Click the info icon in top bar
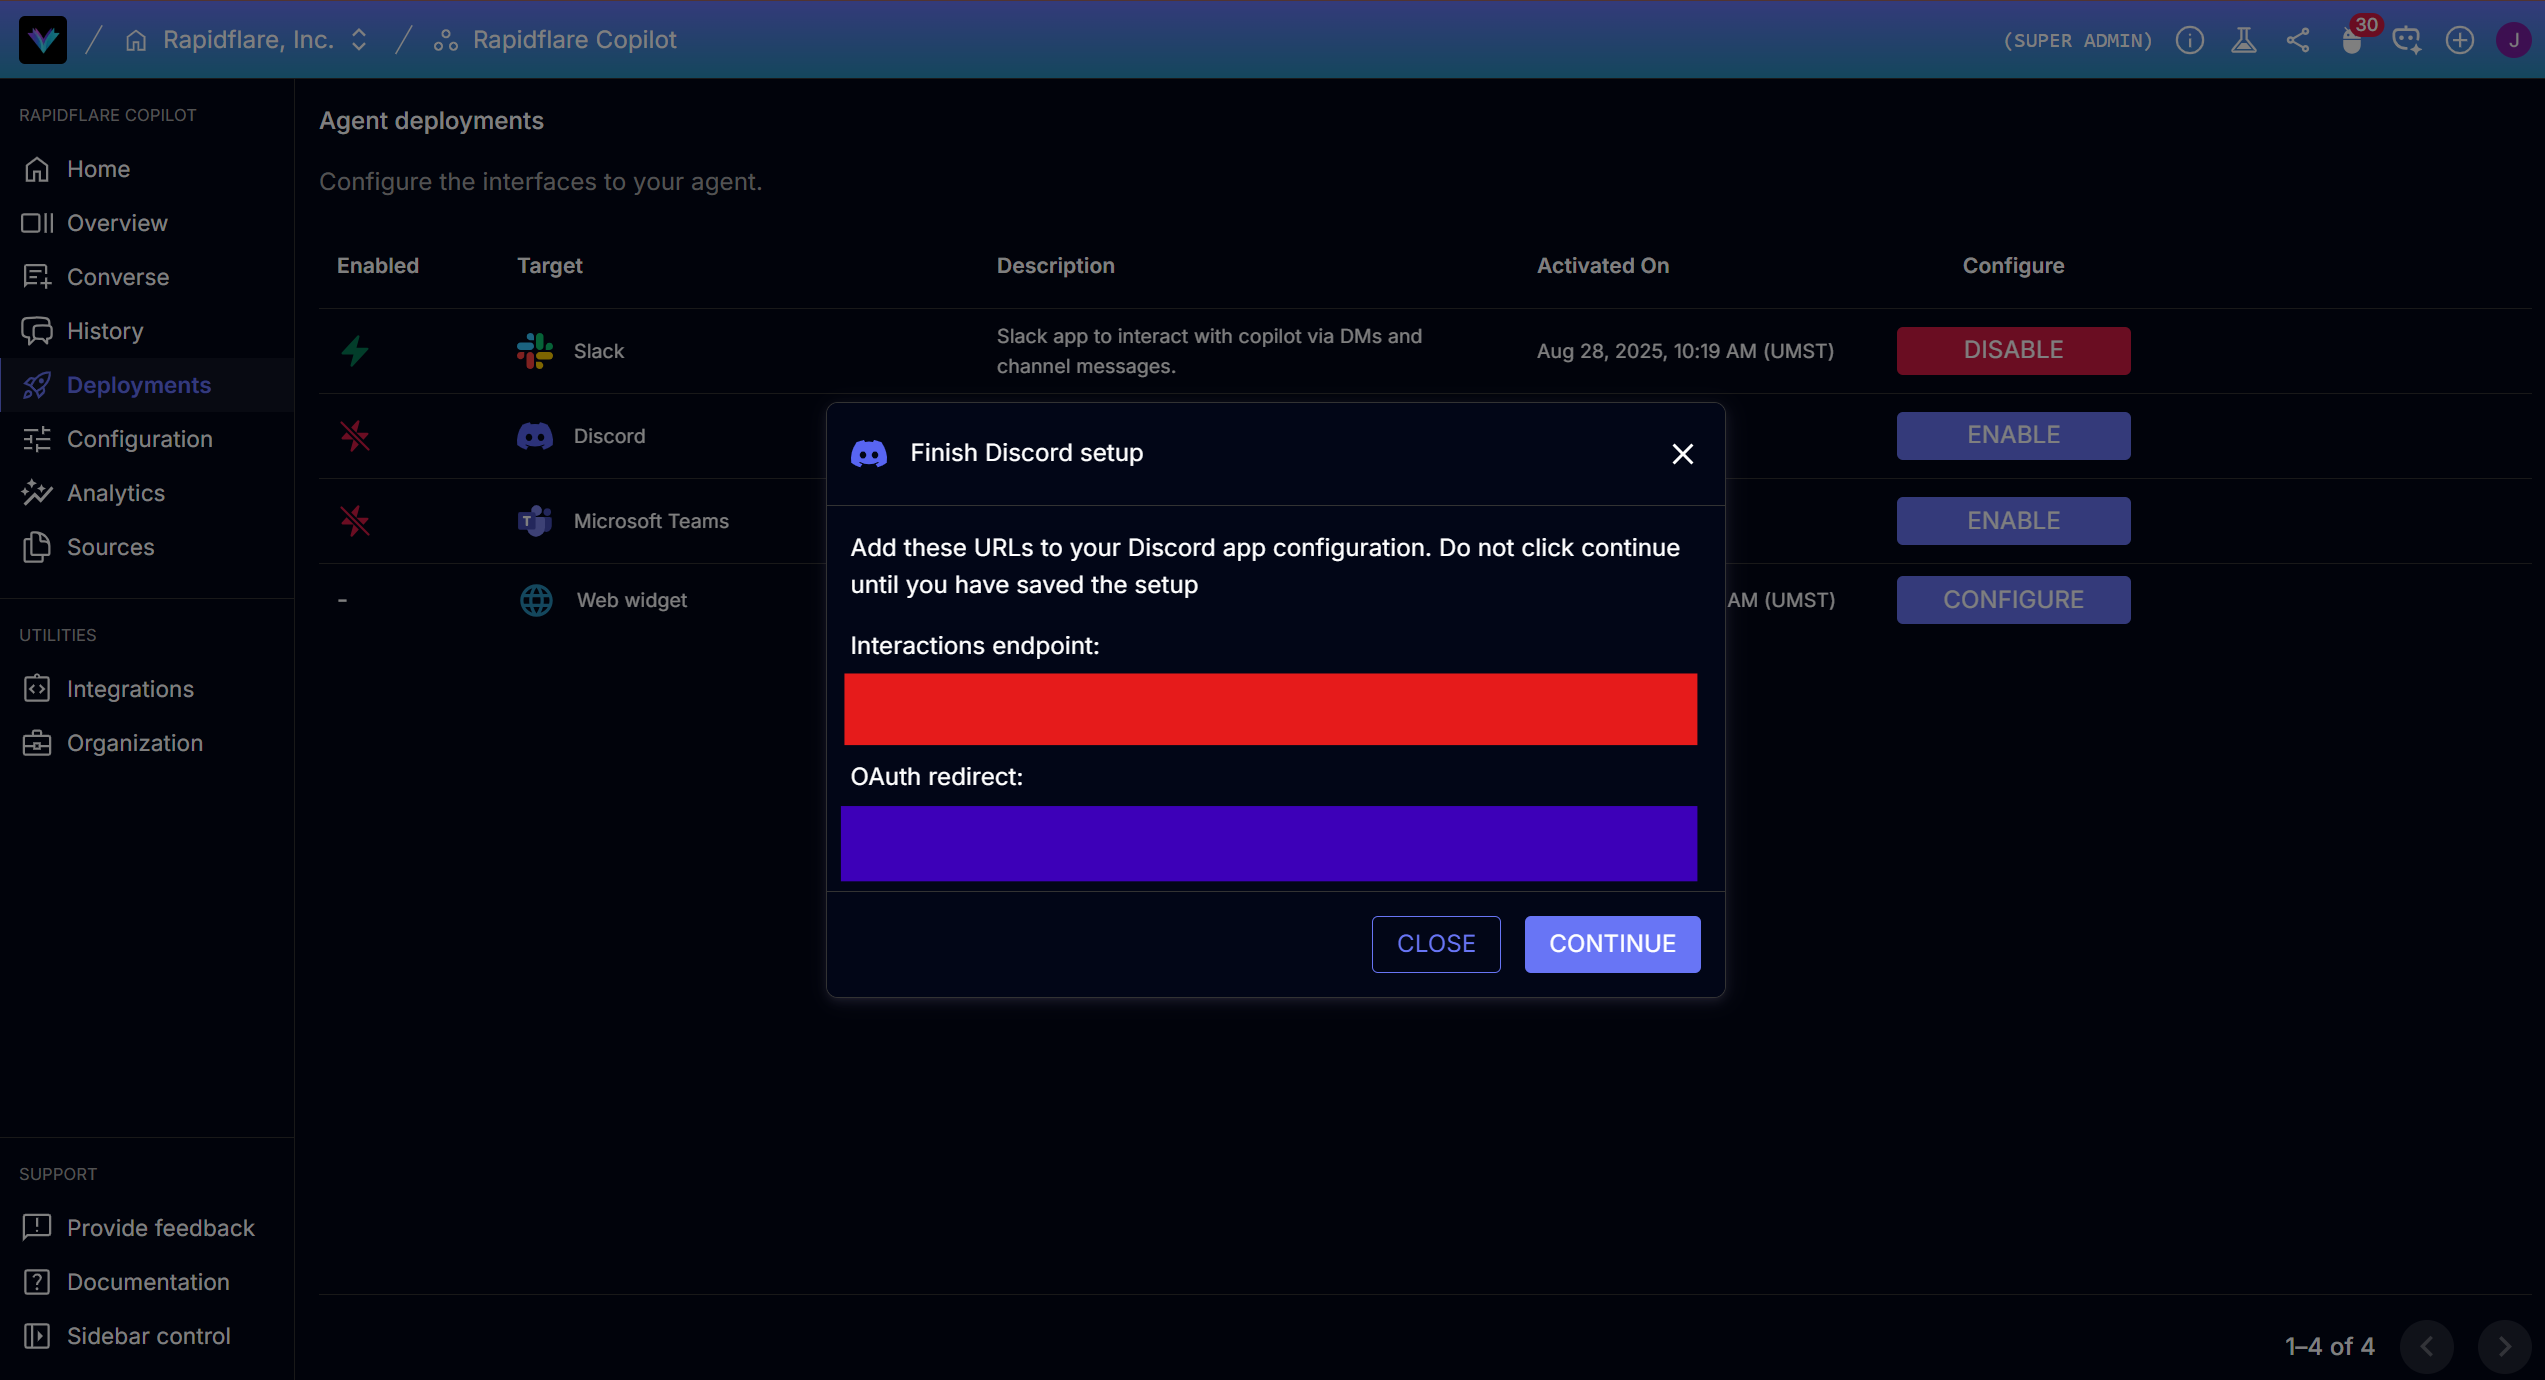This screenshot has height=1380, width=2545. click(2189, 40)
